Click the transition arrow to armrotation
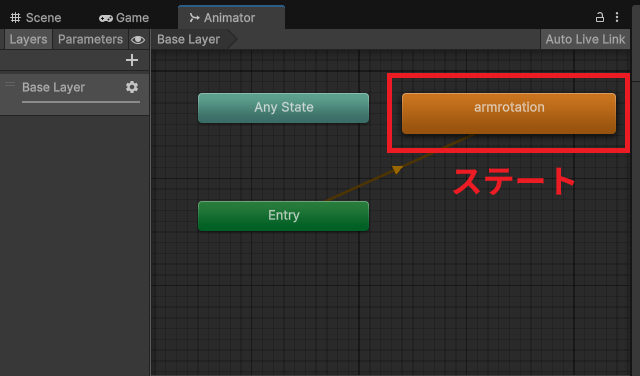Viewport: 640px width, 376px height. coord(397,169)
